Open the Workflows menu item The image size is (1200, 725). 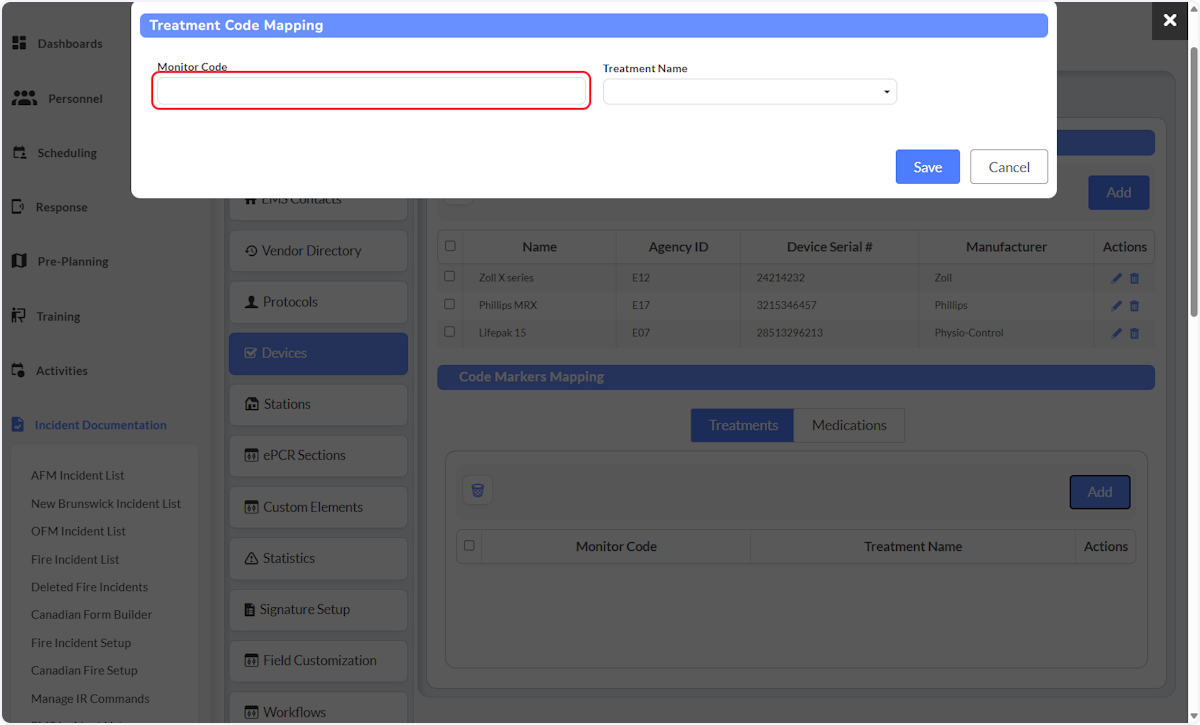pos(318,707)
